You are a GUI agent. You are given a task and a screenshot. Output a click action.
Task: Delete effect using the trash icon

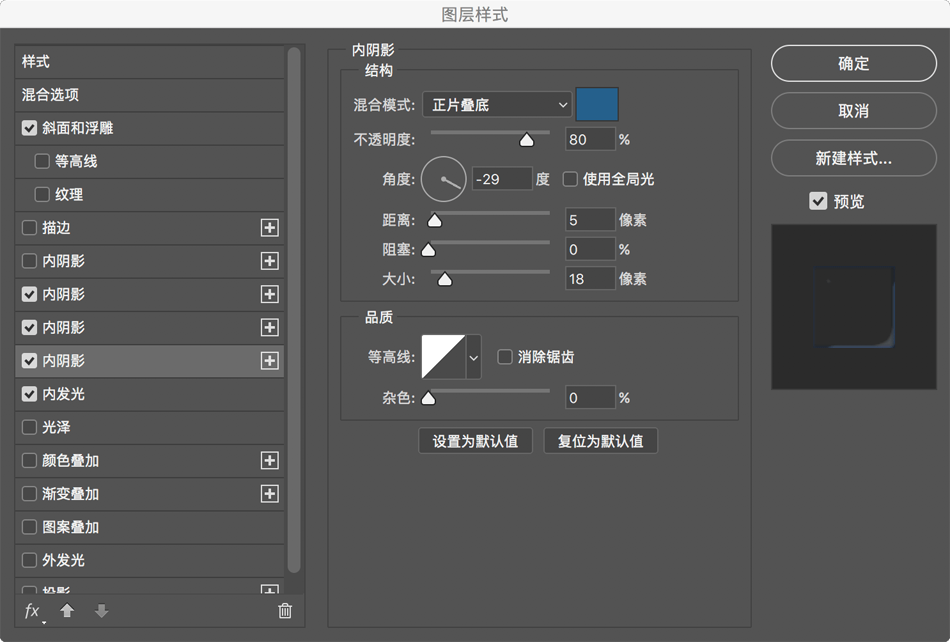point(285,611)
